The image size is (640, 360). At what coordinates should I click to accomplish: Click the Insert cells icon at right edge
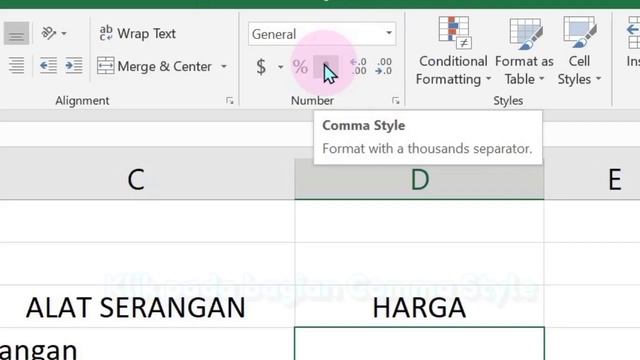coord(633,33)
